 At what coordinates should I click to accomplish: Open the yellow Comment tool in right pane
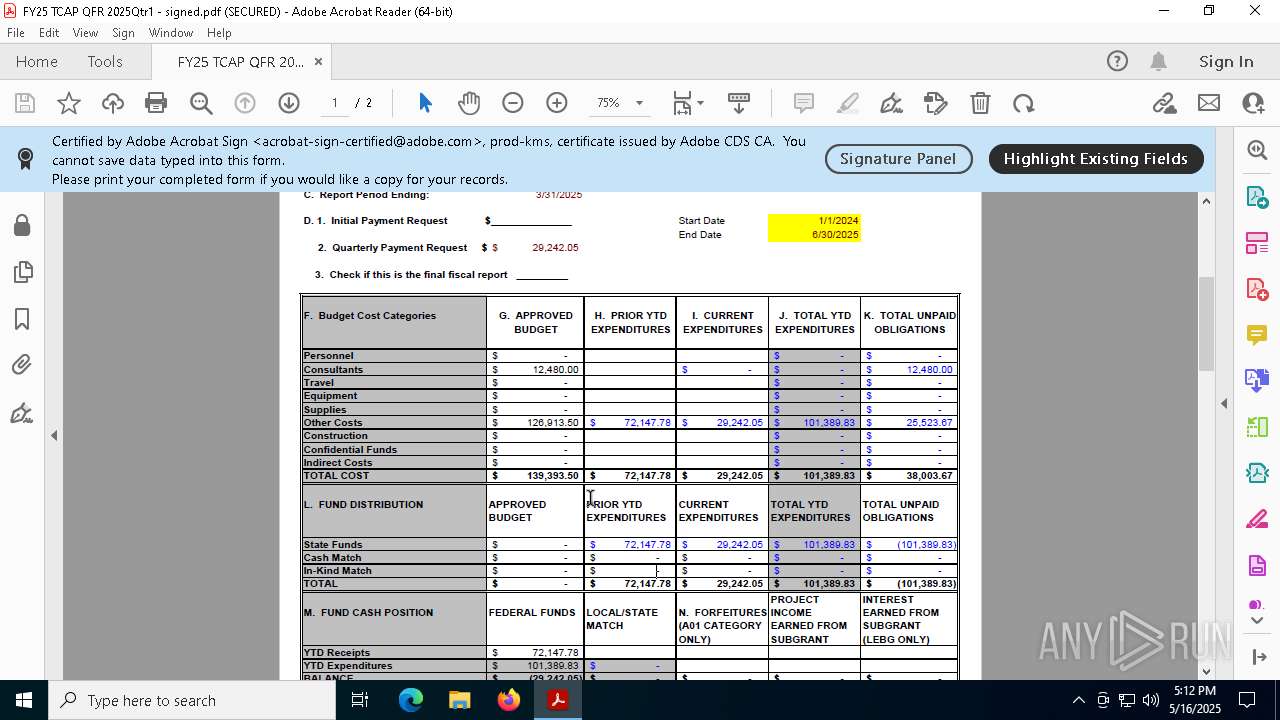pos(1257,335)
